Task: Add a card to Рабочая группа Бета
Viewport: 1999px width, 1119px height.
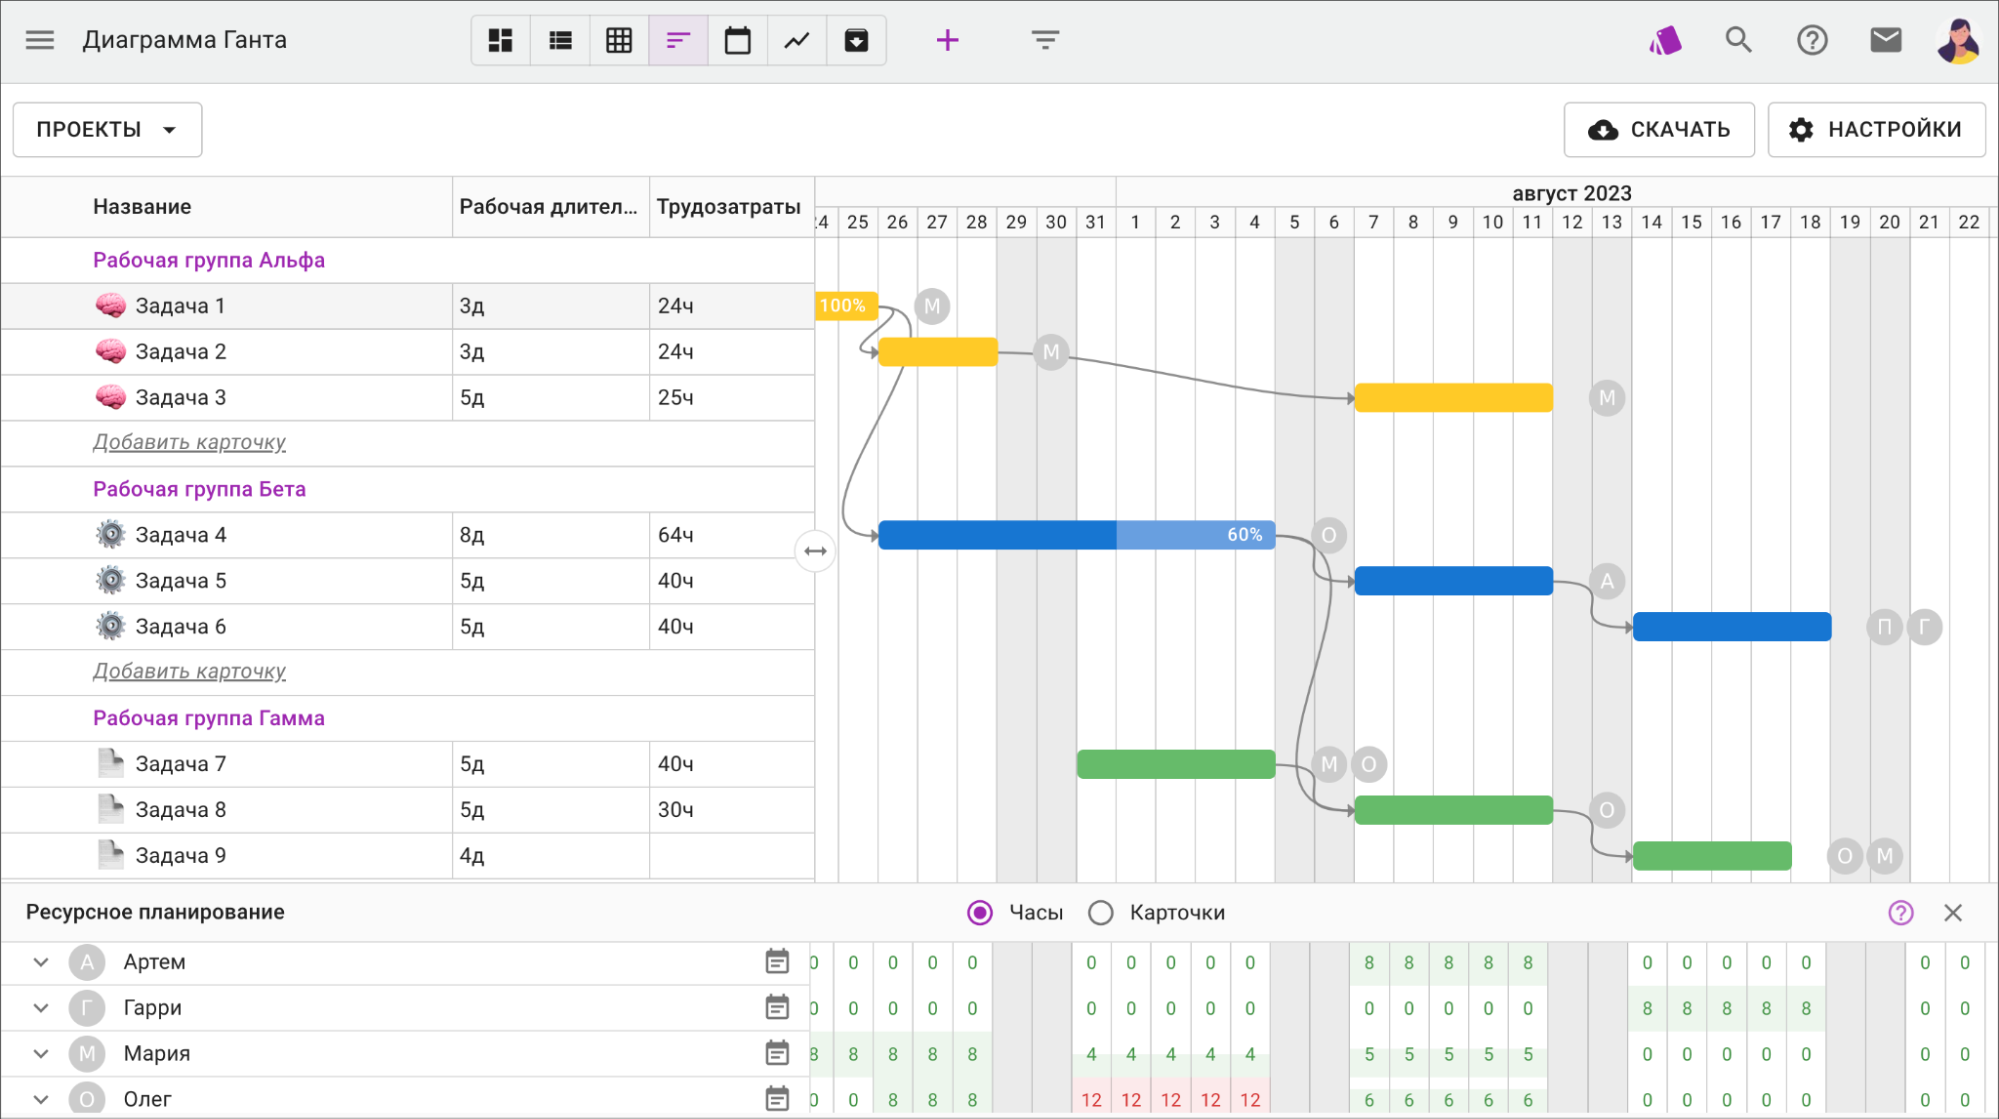Action: [189, 671]
